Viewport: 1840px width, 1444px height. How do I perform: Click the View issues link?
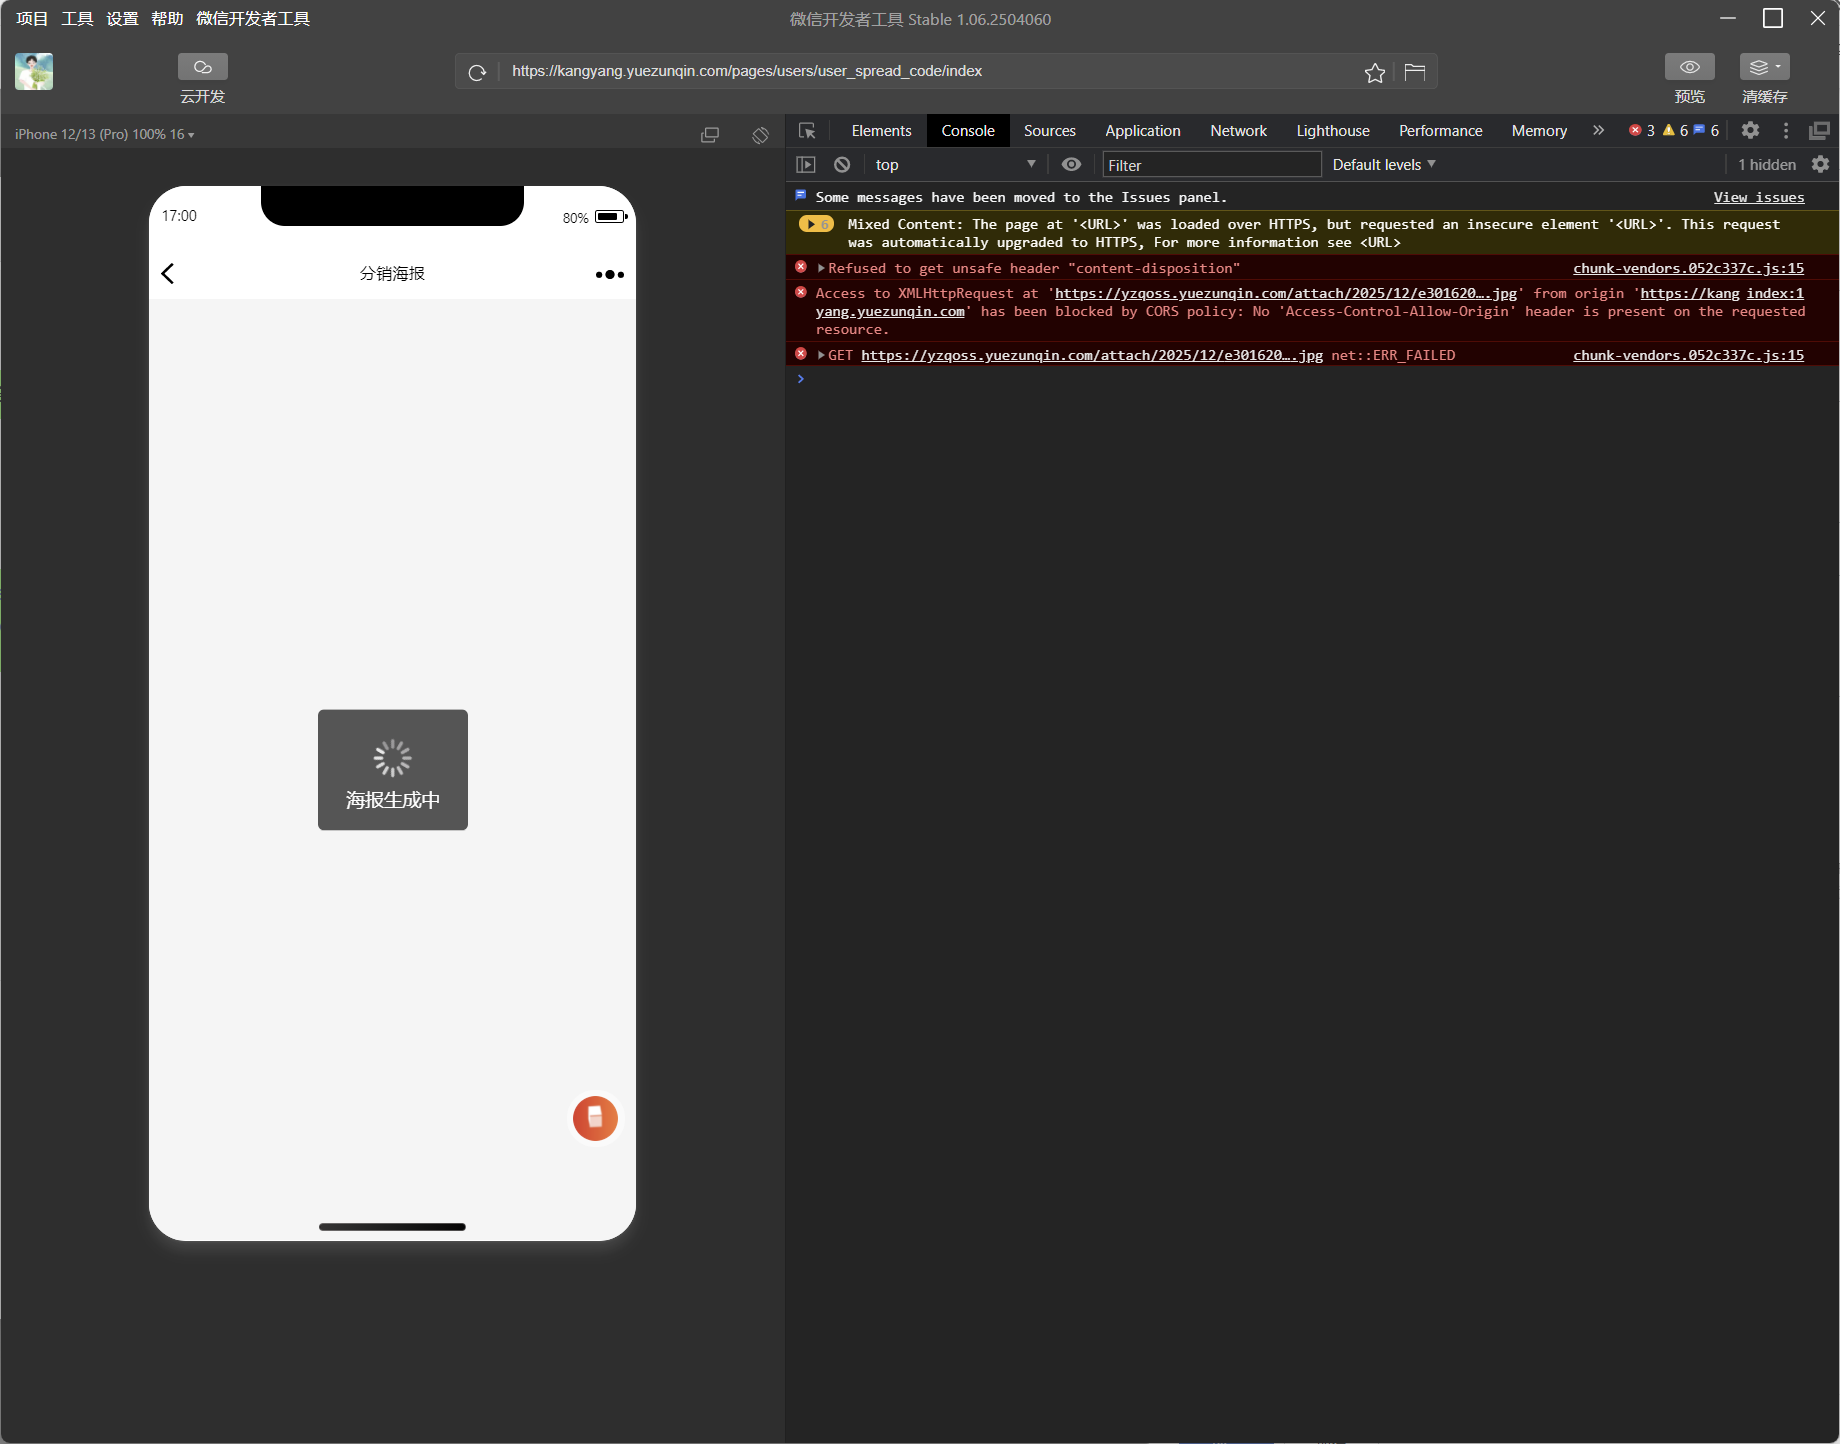pos(1758,197)
